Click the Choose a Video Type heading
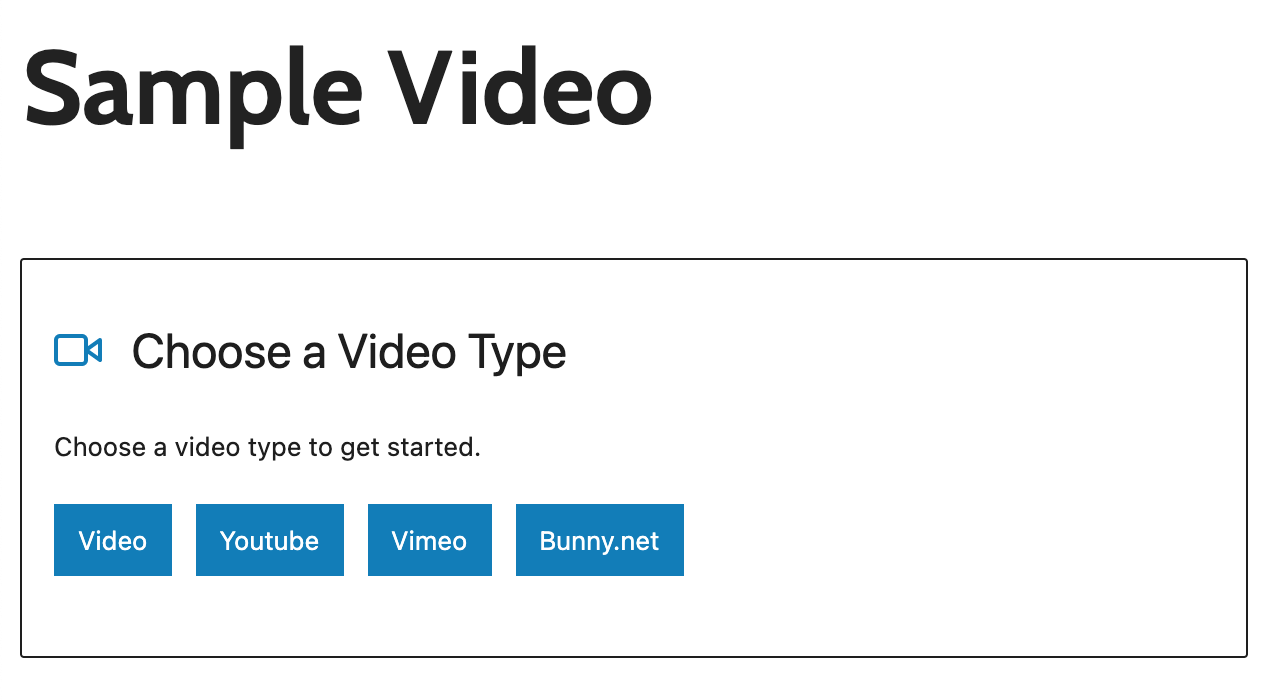 click(x=349, y=352)
